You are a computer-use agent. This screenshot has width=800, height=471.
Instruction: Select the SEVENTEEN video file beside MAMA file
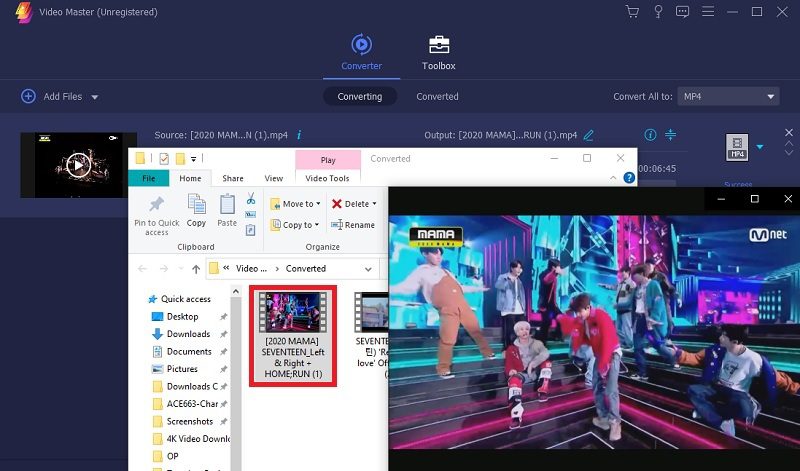(x=371, y=335)
